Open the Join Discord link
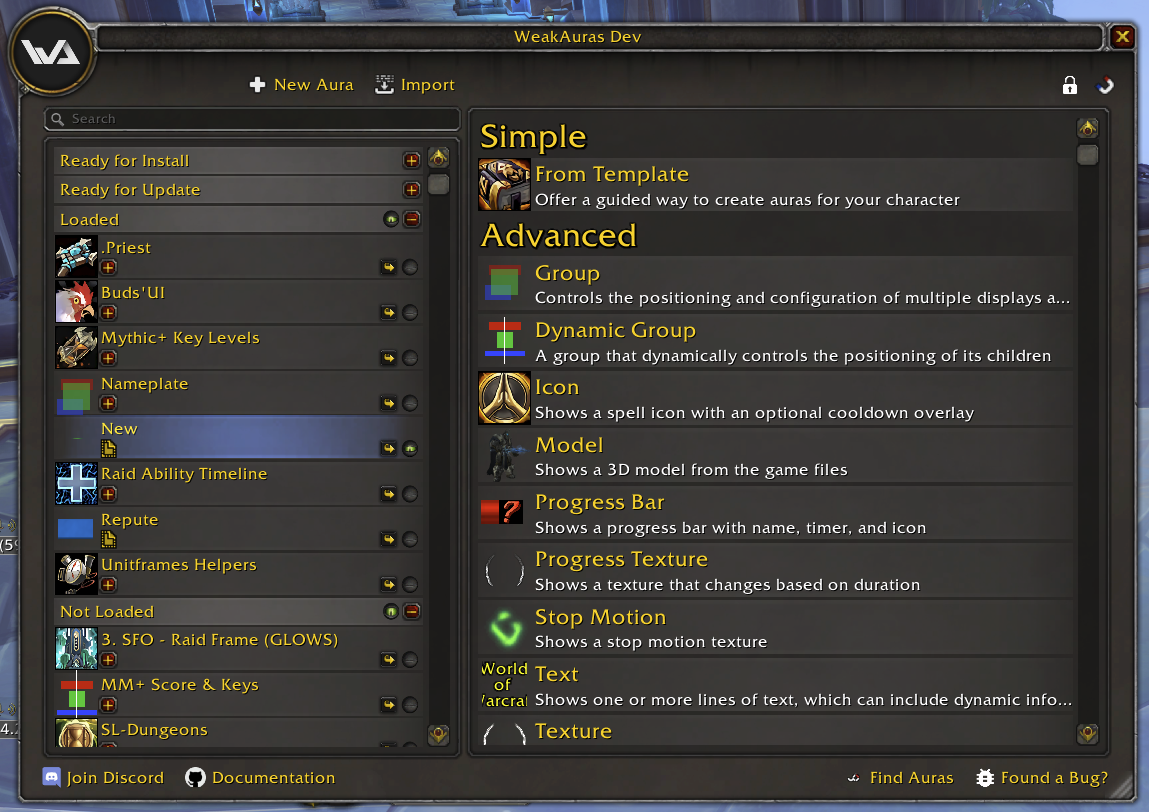 [103, 778]
